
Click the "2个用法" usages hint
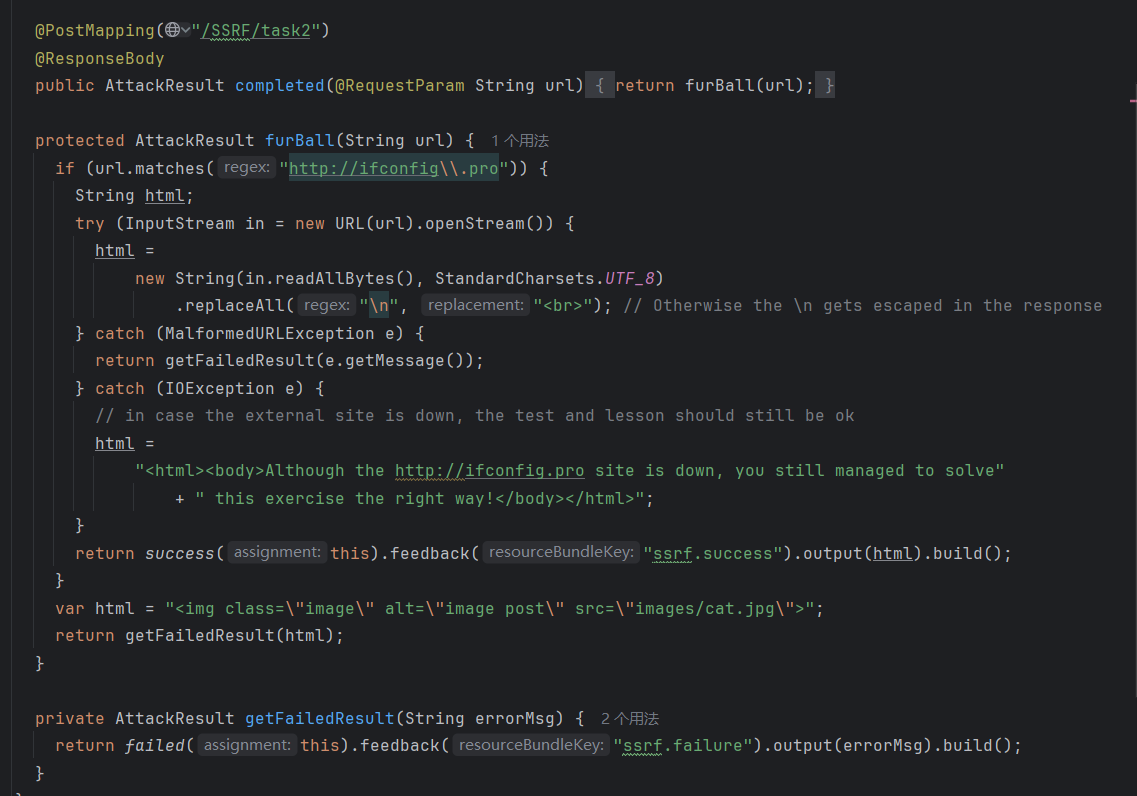click(x=629, y=718)
